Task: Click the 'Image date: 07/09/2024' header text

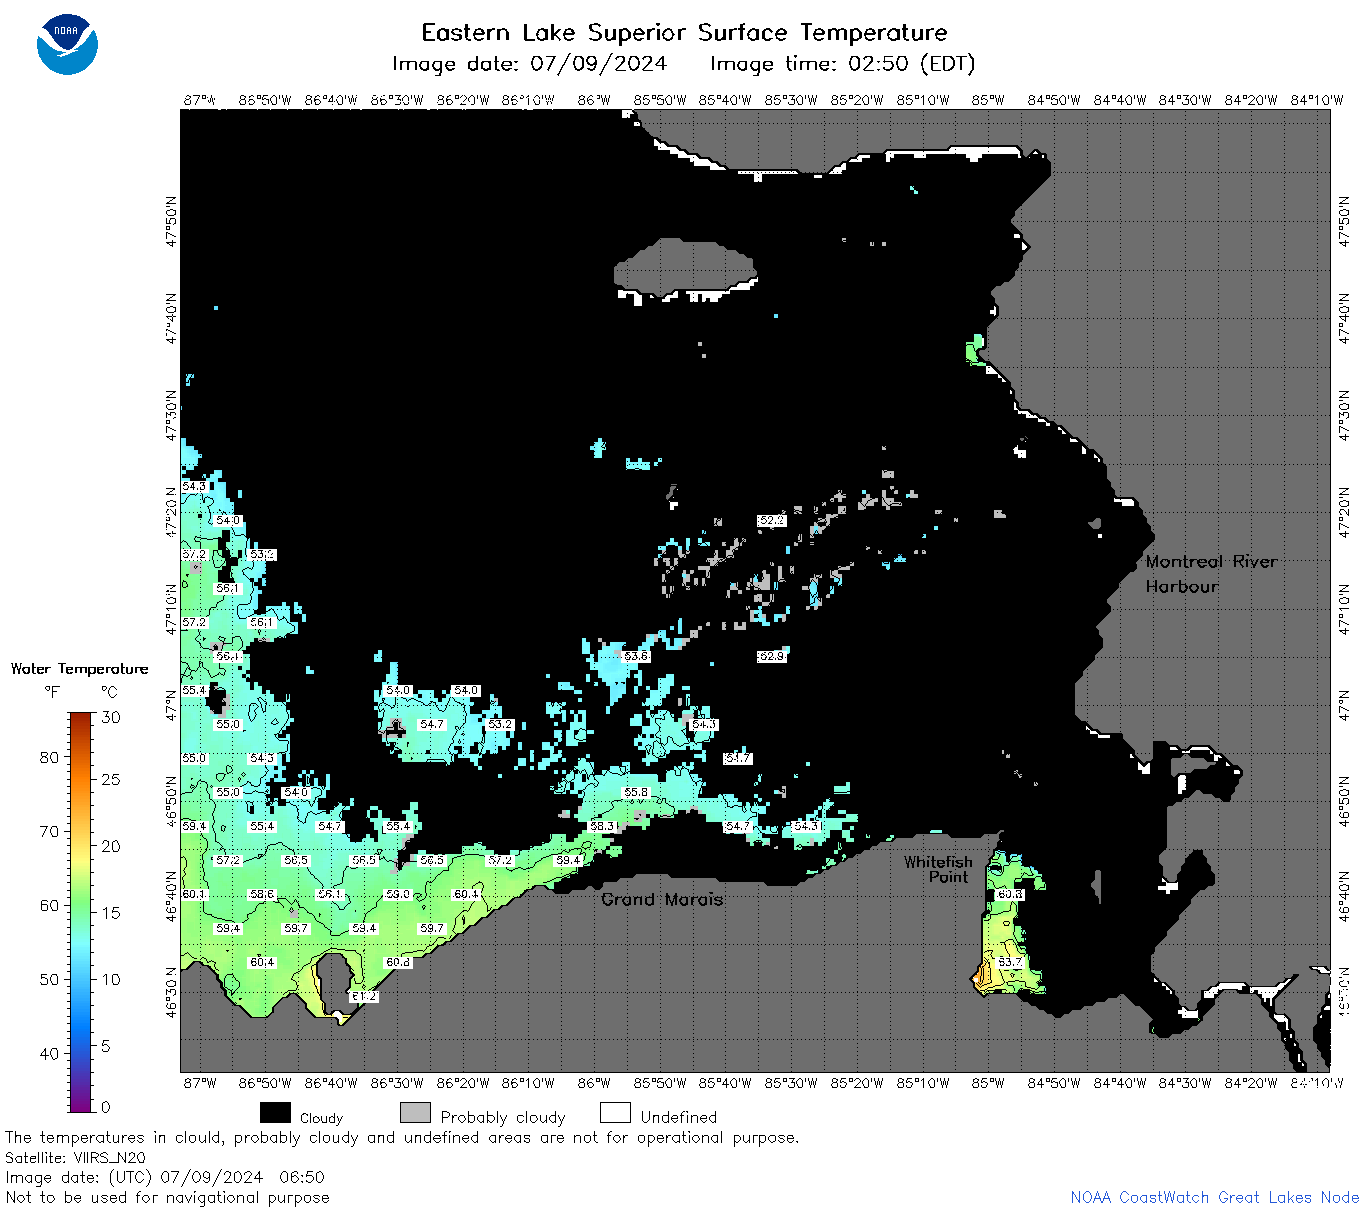Action: [529, 64]
